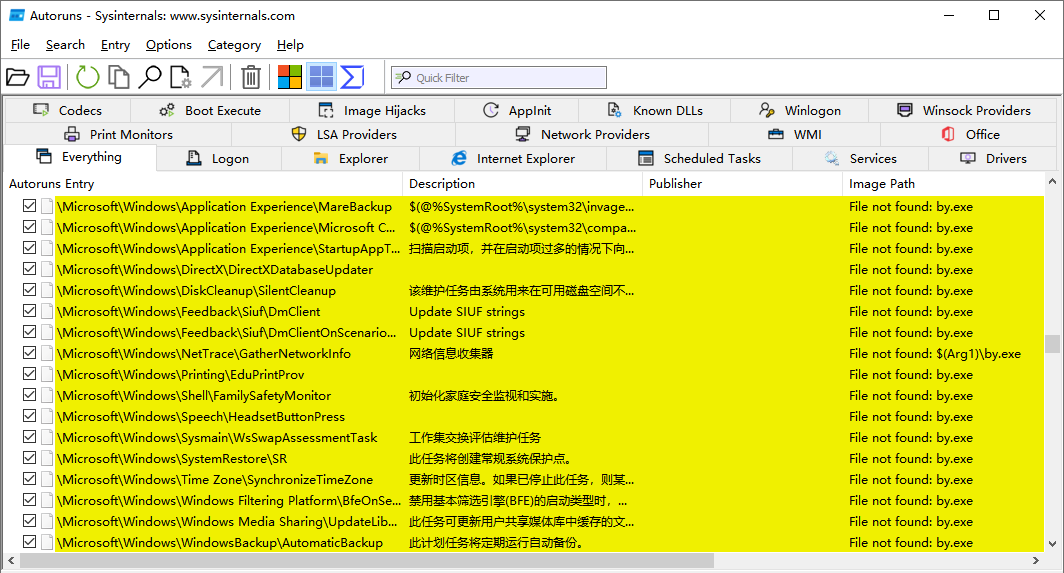Image resolution: width=1064 pixels, height=573 pixels.
Task: Click the Open folder toolbar icon
Action: [17, 77]
